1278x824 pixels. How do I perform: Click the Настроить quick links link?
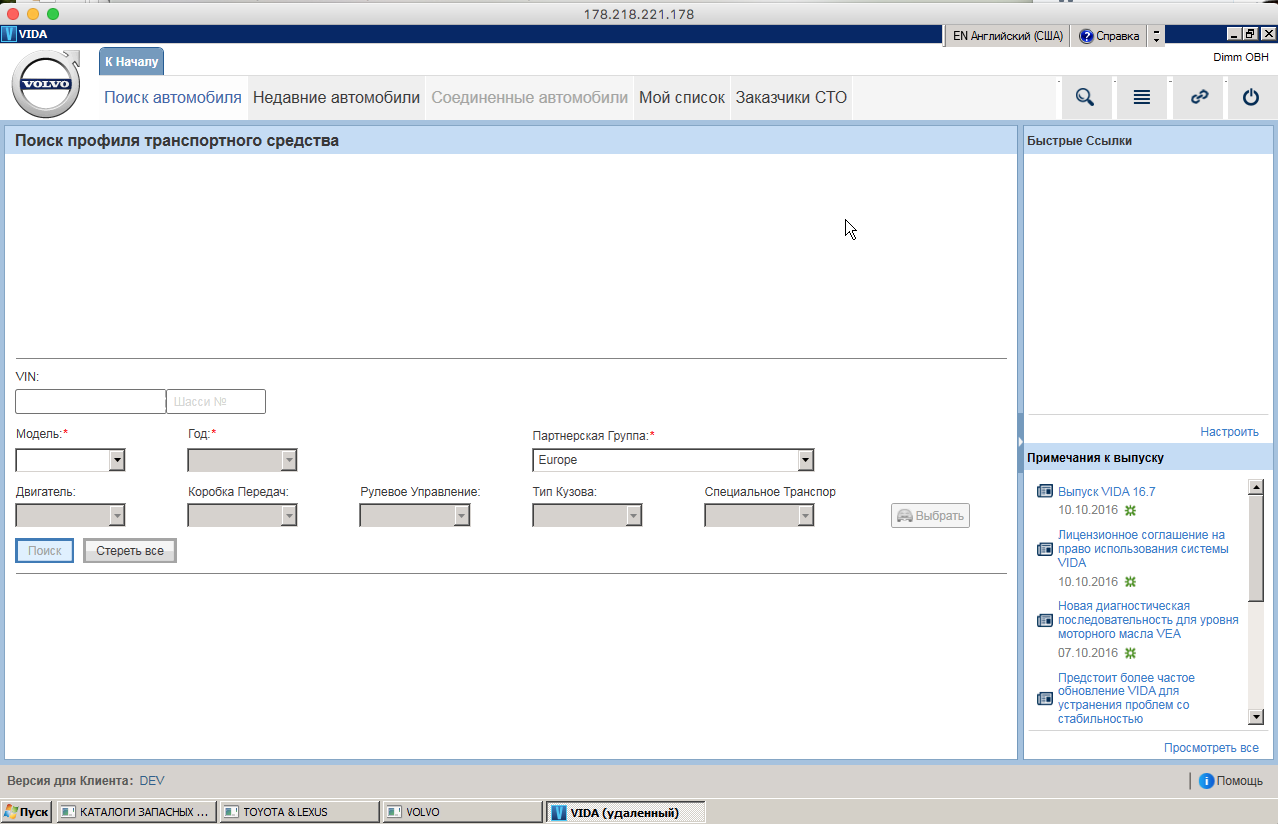1229,432
